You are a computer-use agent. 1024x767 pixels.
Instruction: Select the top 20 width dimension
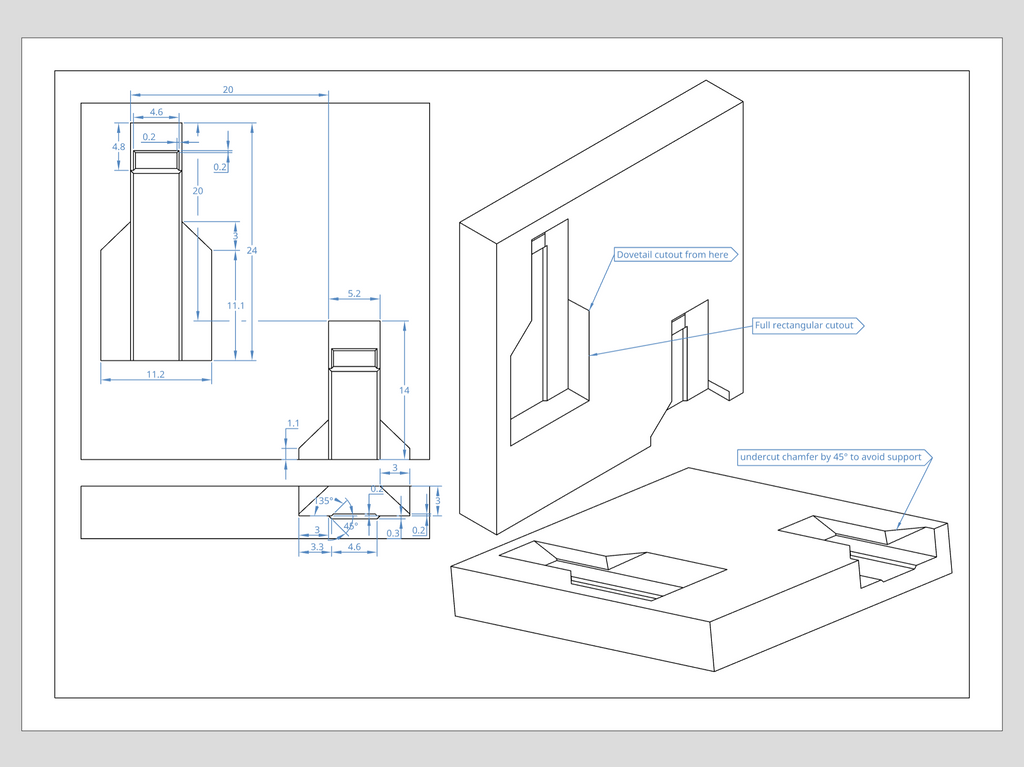pyautogui.click(x=228, y=90)
